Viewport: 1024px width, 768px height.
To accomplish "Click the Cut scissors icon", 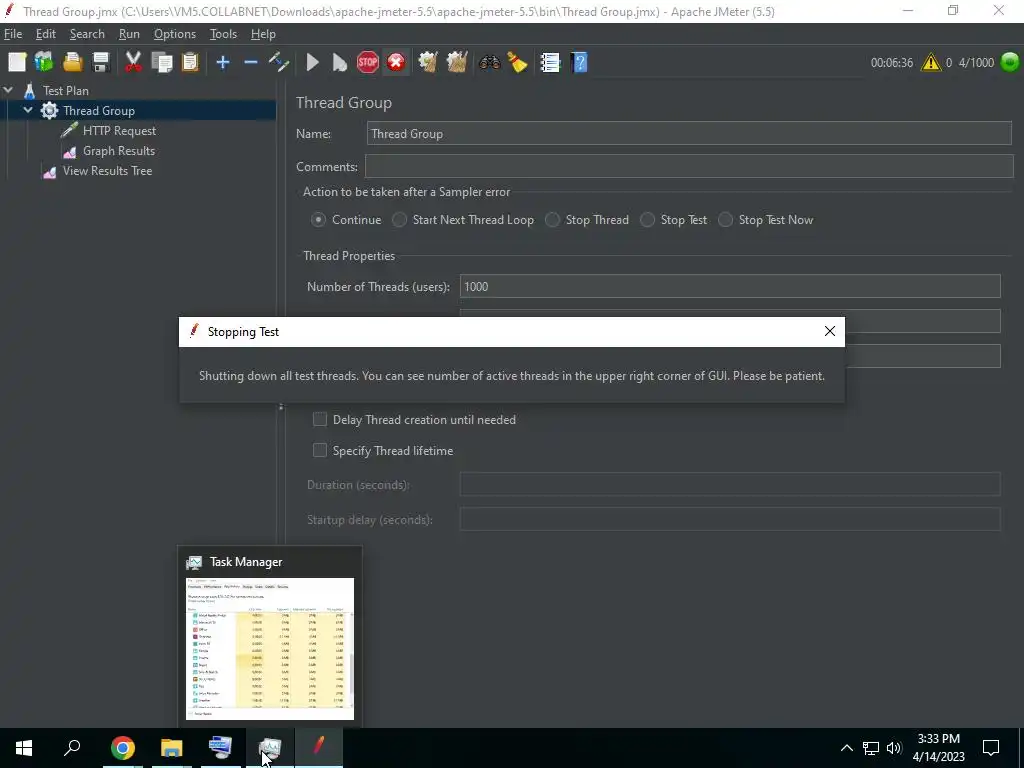I will [133, 62].
